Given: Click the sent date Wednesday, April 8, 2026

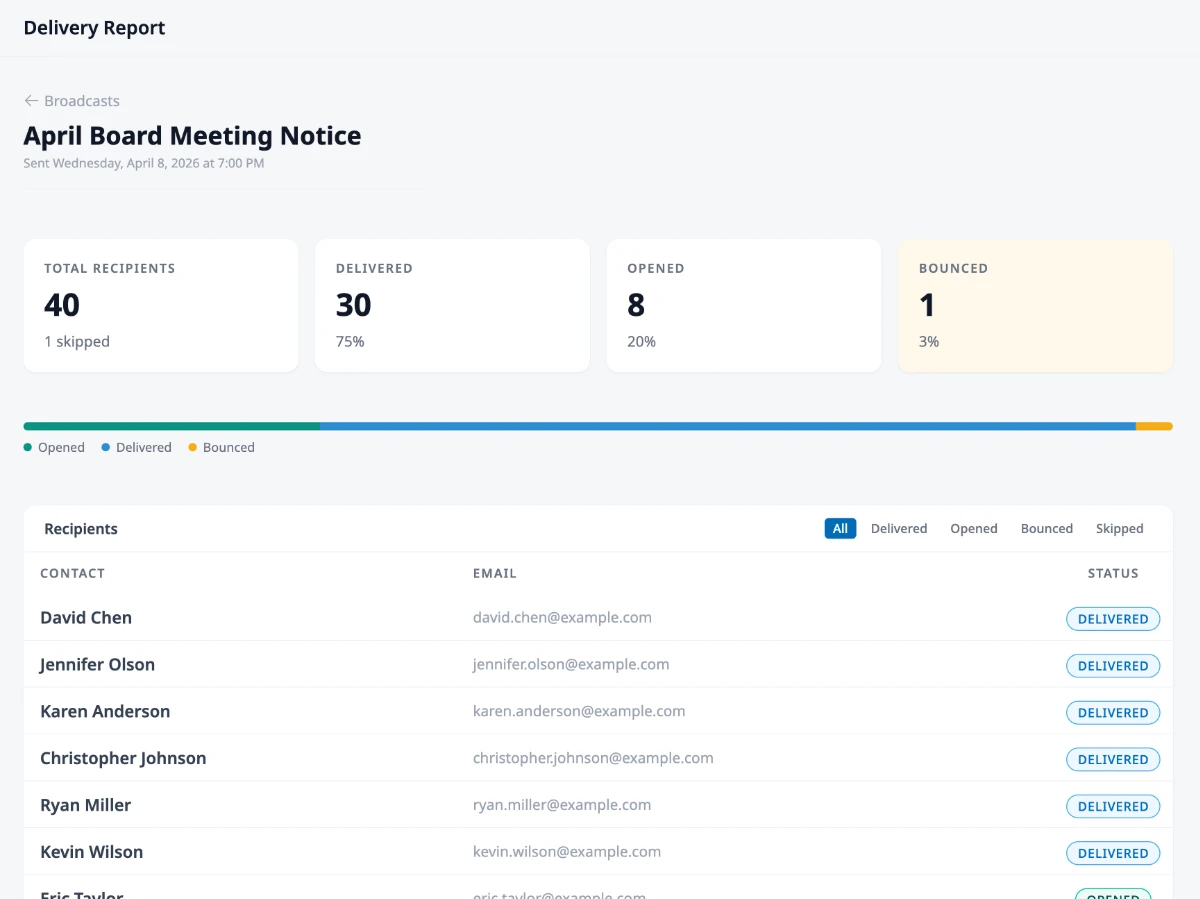Looking at the screenshot, I should (144, 163).
